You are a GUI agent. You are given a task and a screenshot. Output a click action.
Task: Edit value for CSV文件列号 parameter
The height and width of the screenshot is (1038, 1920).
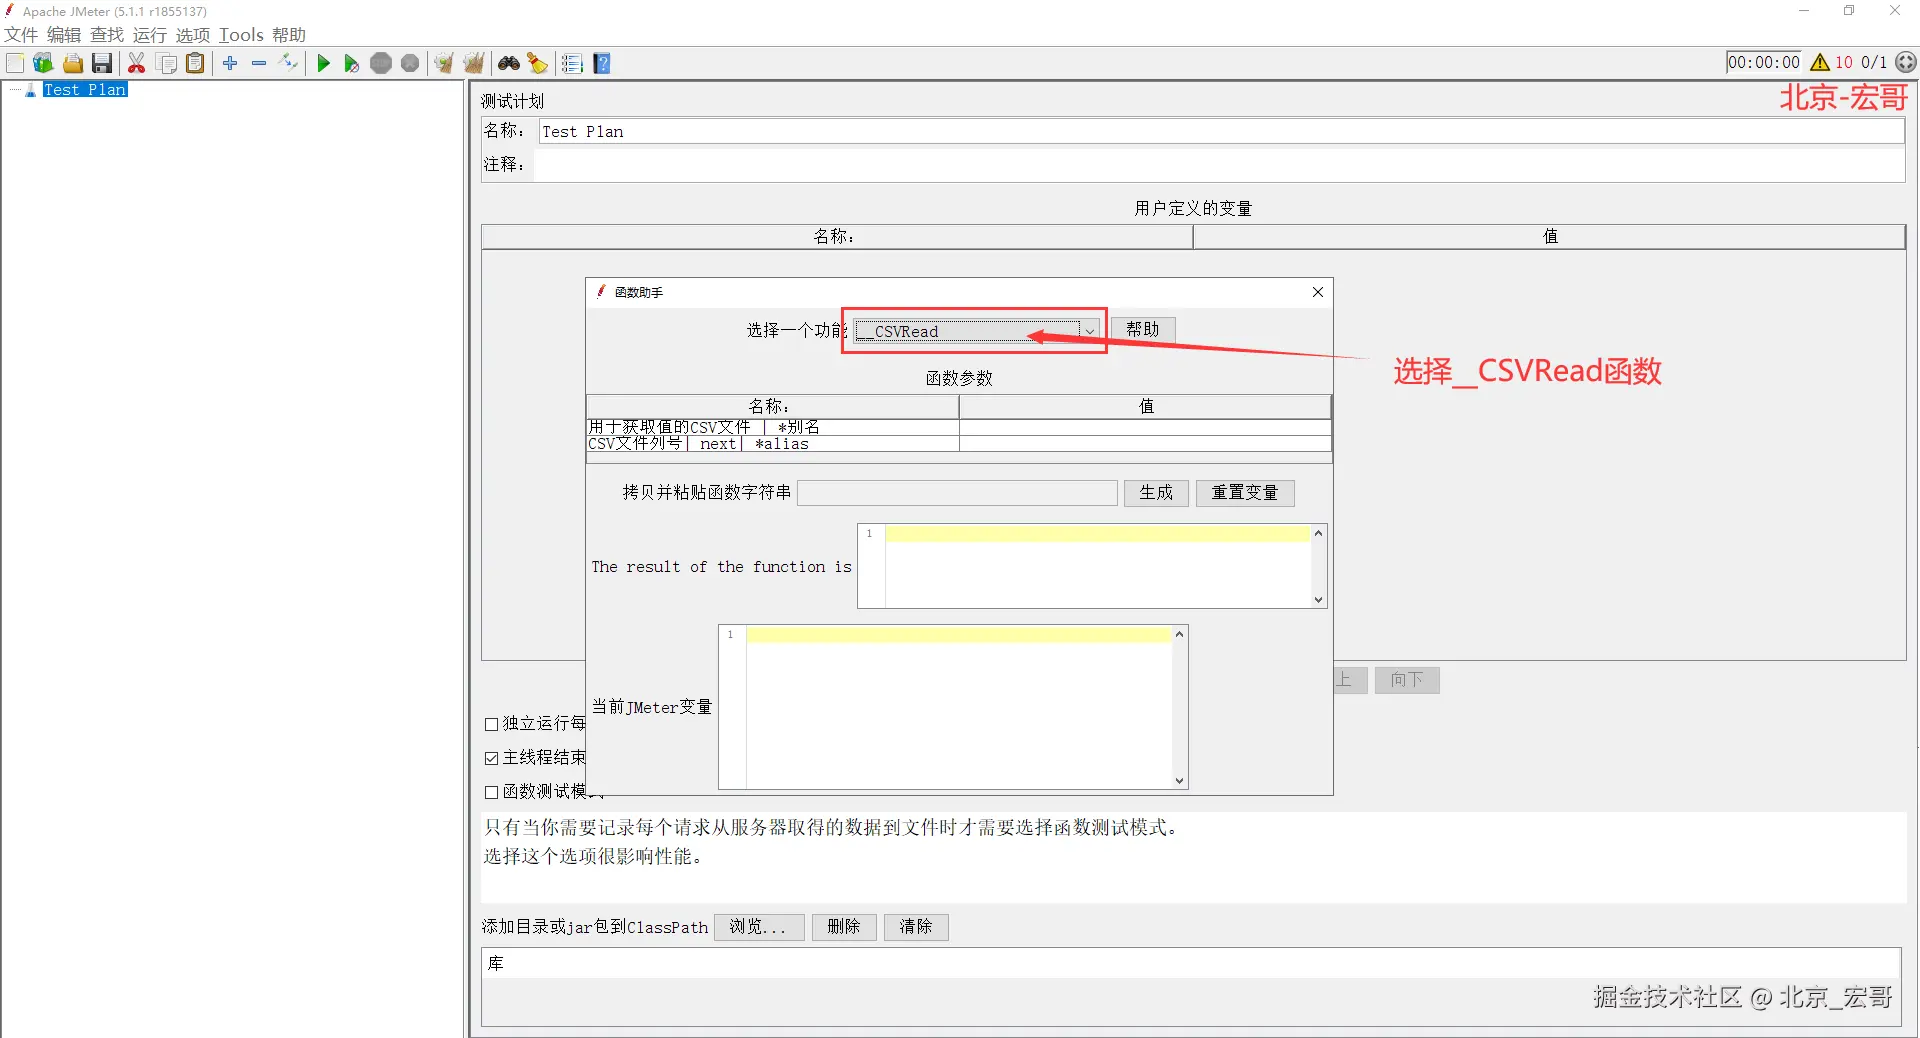1145,444
